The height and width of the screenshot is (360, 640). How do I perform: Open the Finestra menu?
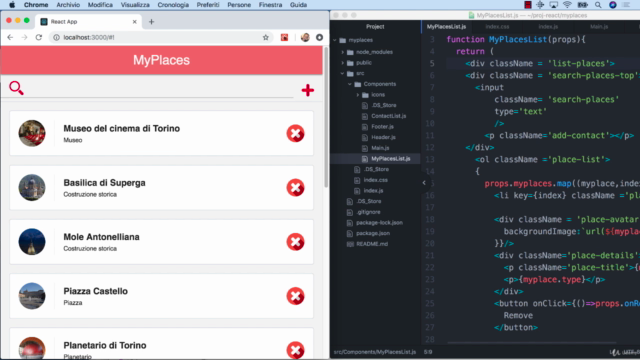tap(270, 5)
